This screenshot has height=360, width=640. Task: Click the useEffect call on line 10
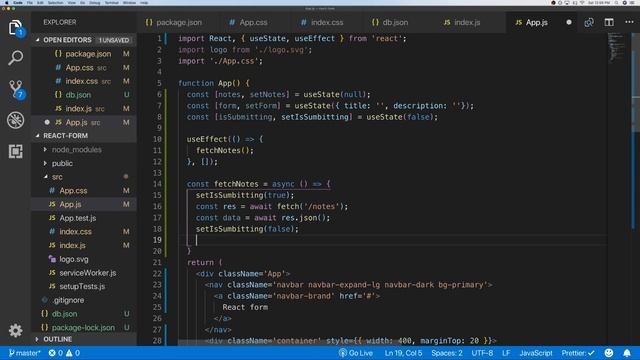(225, 139)
